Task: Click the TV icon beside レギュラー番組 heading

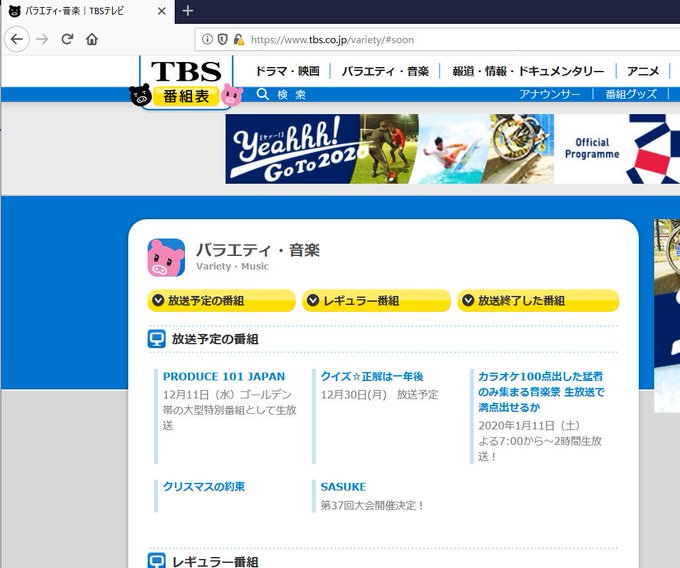Action: (157, 560)
